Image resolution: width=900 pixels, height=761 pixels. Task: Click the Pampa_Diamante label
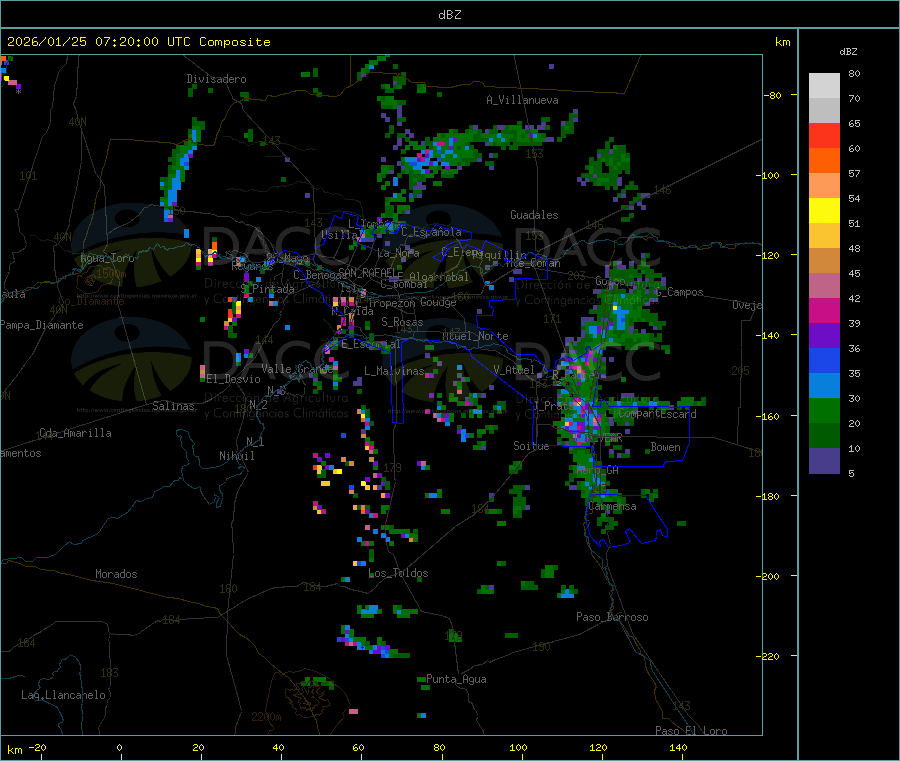[x=42, y=325]
